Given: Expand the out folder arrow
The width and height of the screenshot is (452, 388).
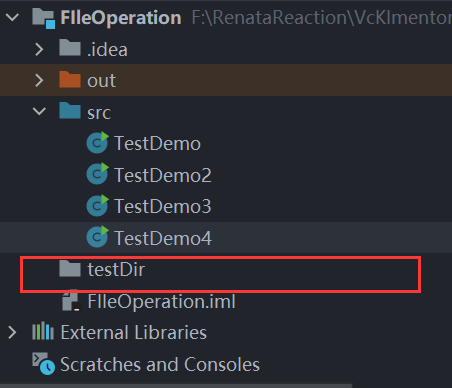Looking at the screenshot, I should click(x=39, y=80).
